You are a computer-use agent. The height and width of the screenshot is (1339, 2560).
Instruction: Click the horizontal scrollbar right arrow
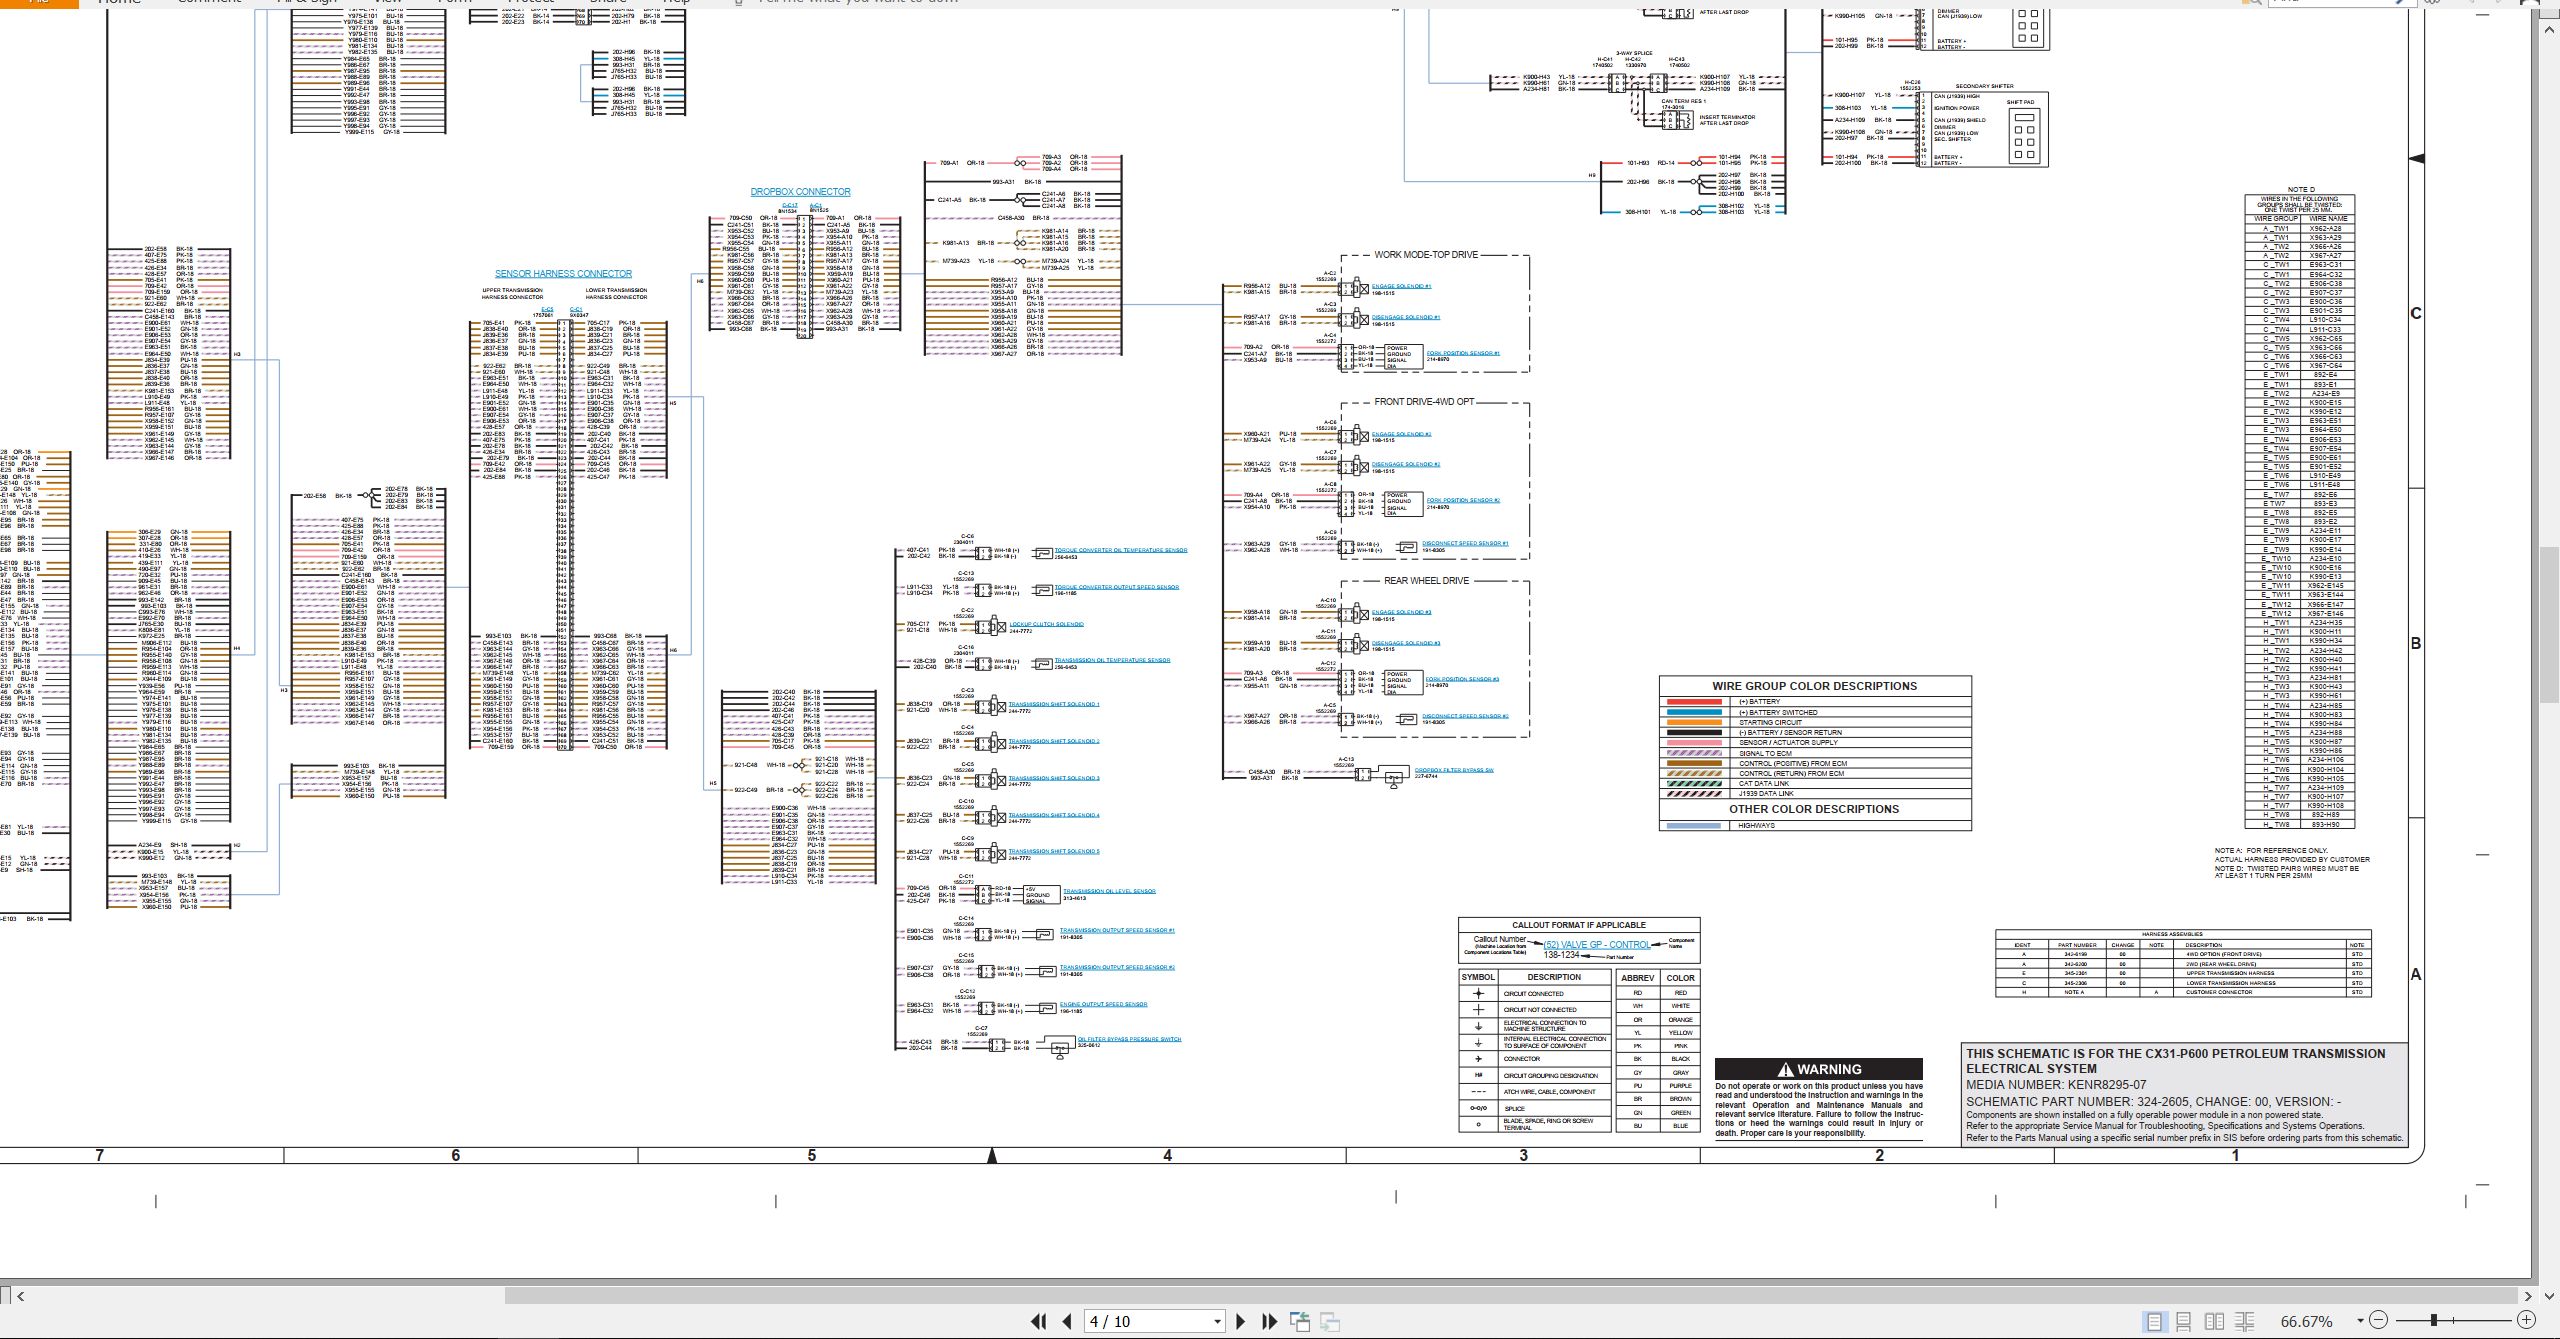click(x=2528, y=1296)
